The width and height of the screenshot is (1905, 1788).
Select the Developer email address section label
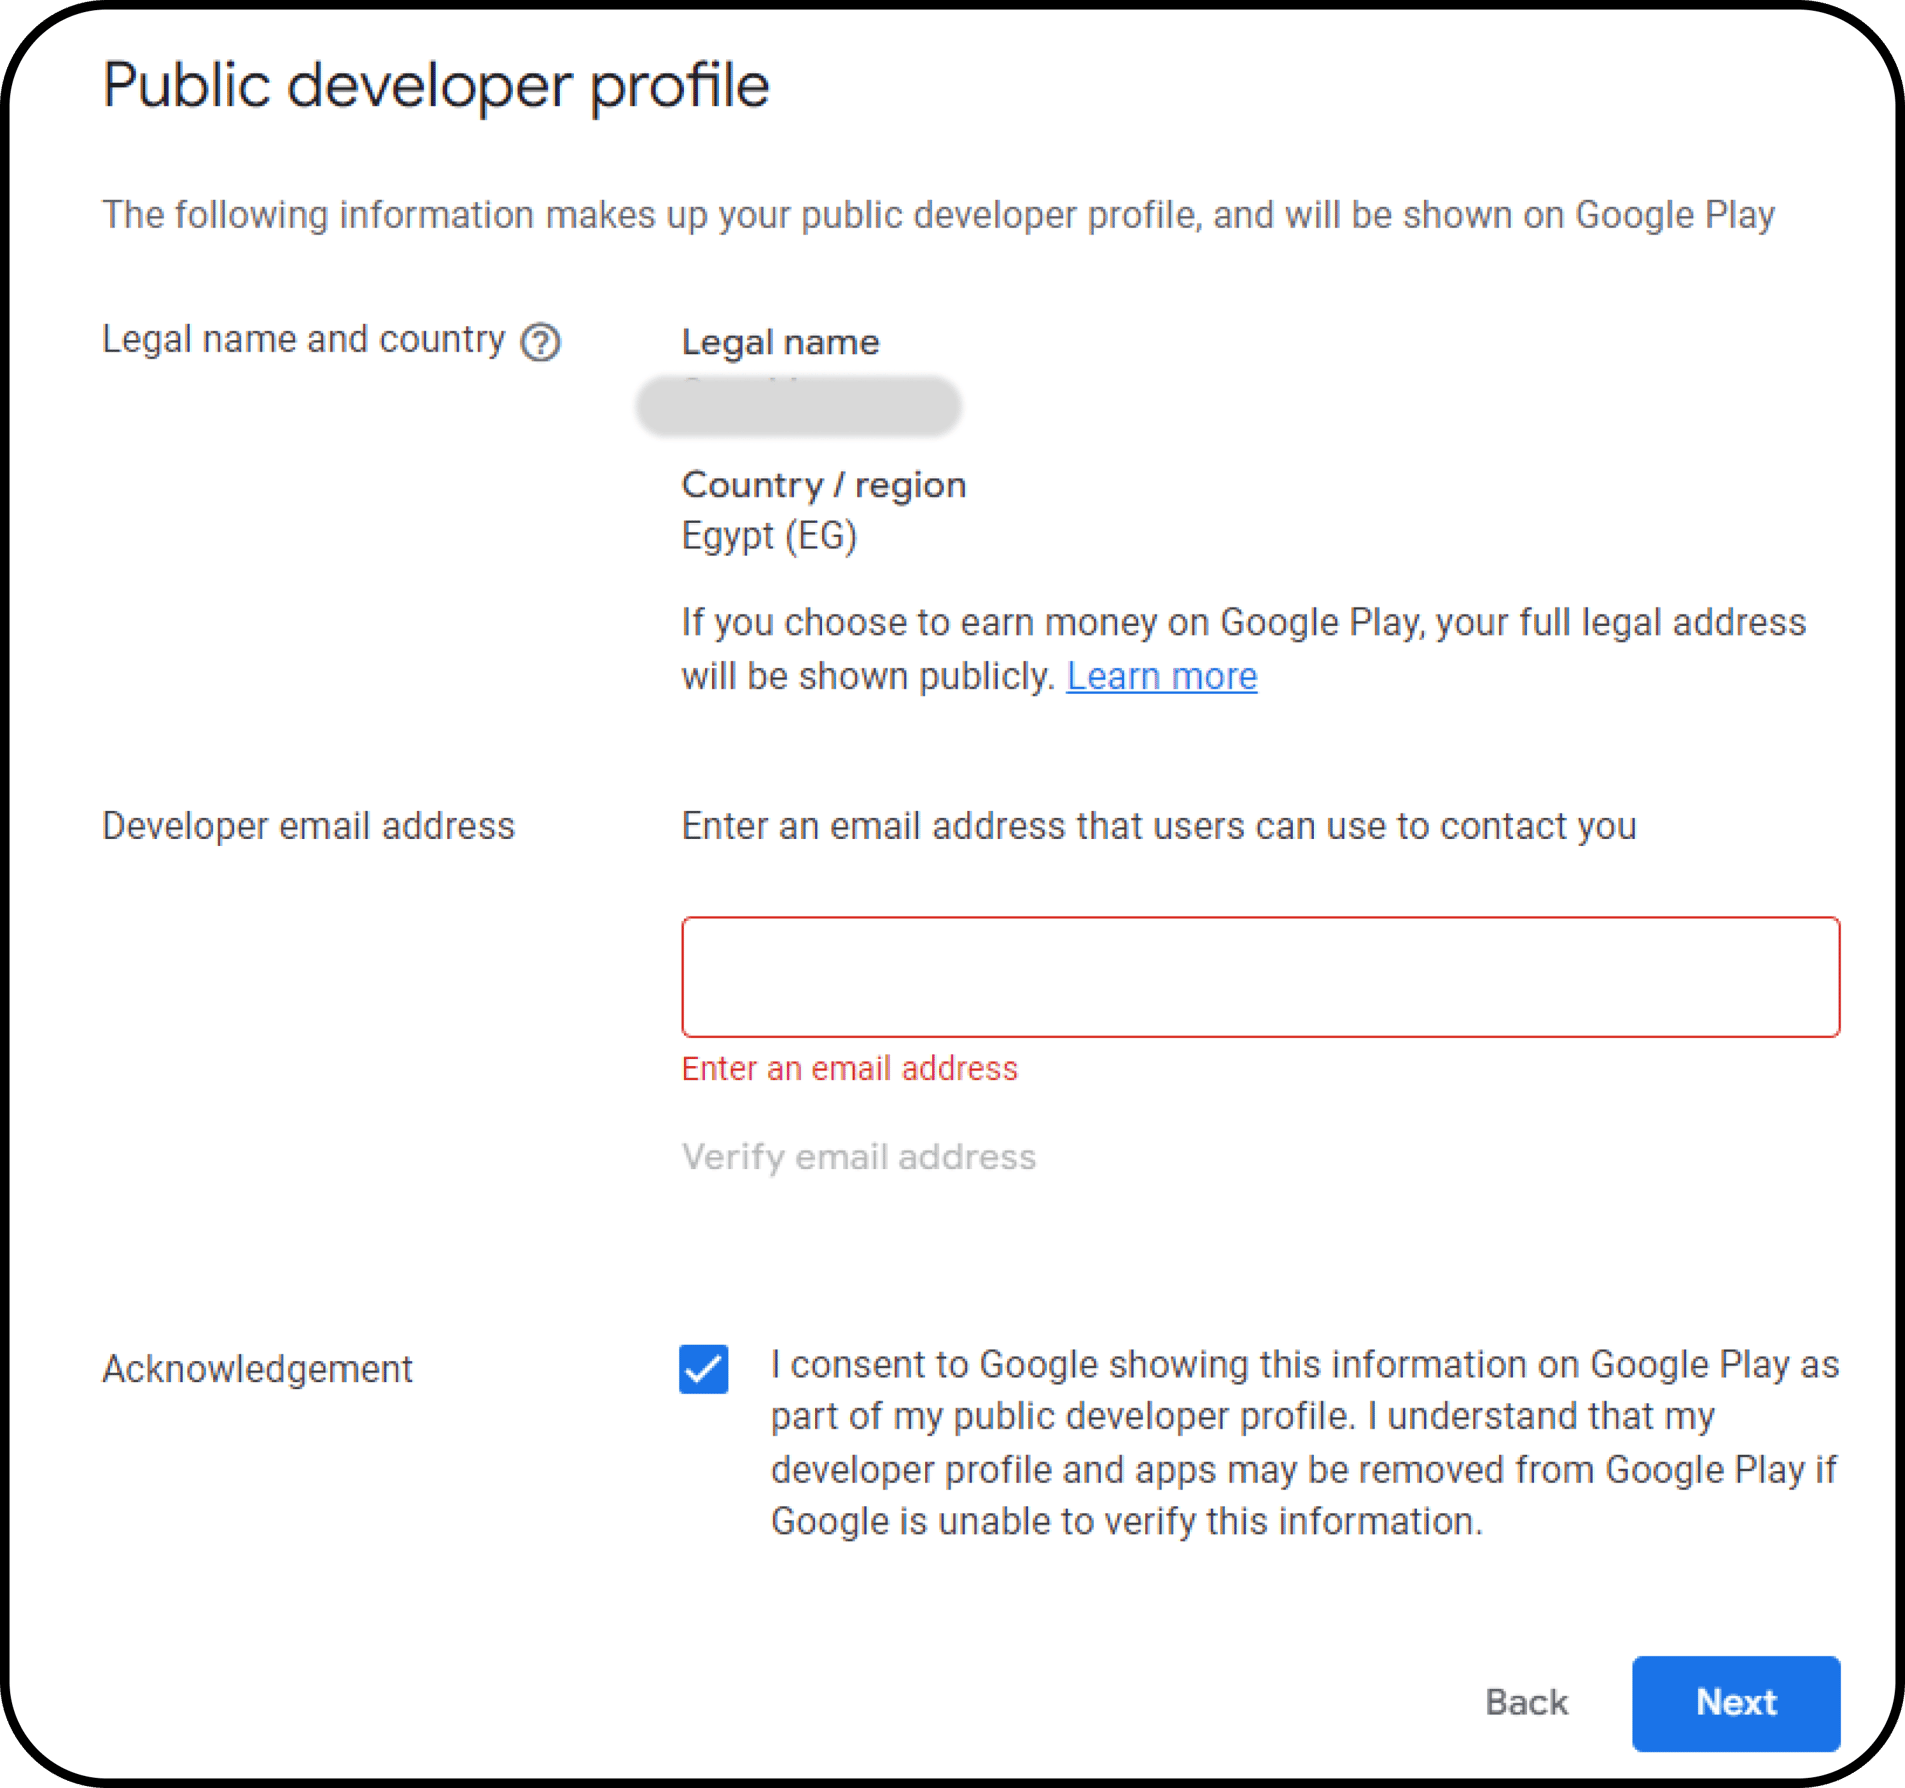point(308,825)
